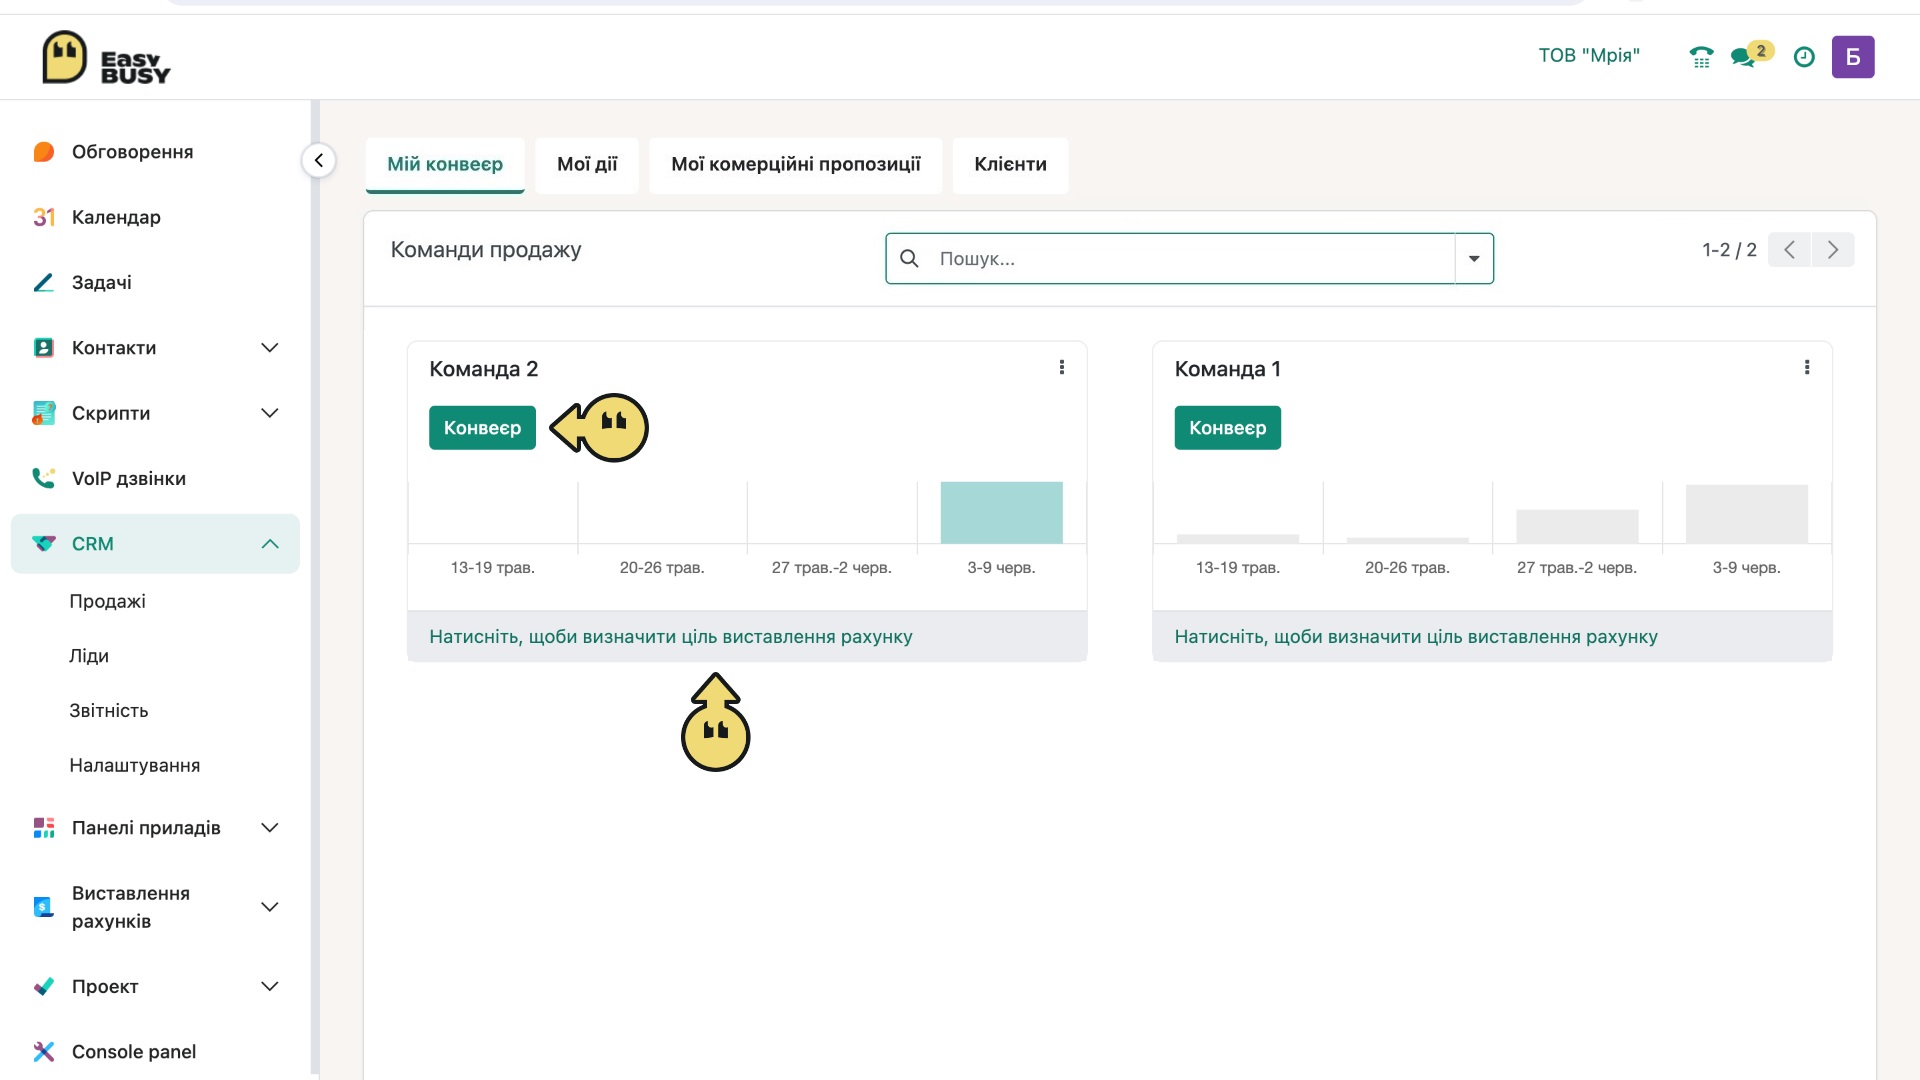1920x1080 pixels.
Task: Collapse the sidebar with the arrow button
Action: click(319, 160)
